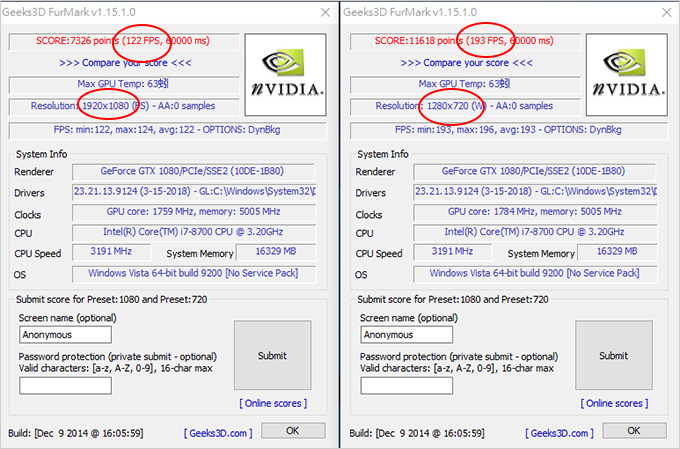Click FPS min:122 max:124 avg:122 line
The width and height of the screenshot is (680, 449).
[167, 130]
